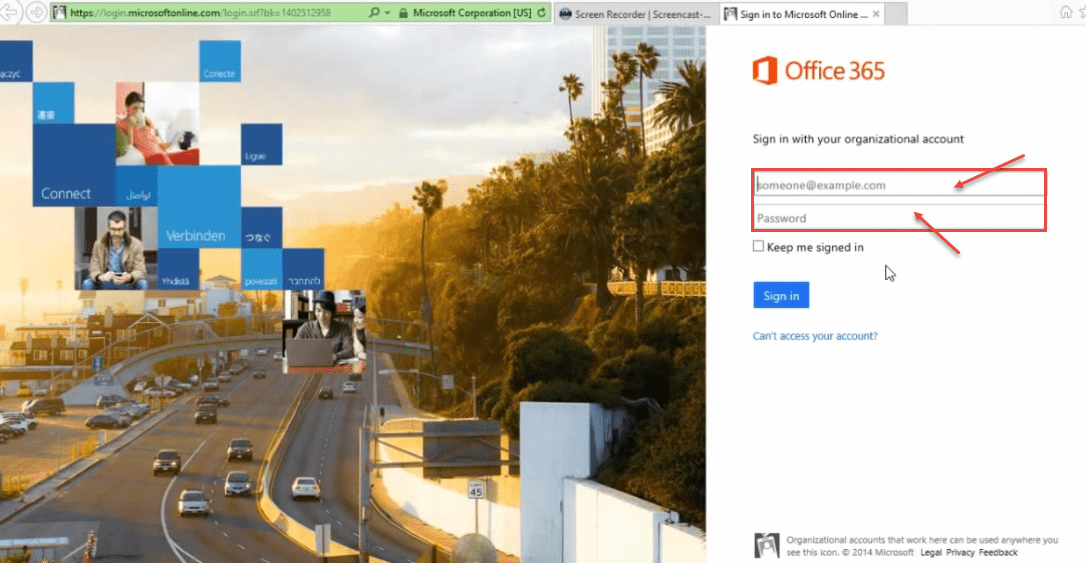This screenshot has height=563, width=1086.
Task: Open the Privacy footer link
Action: click(960, 553)
